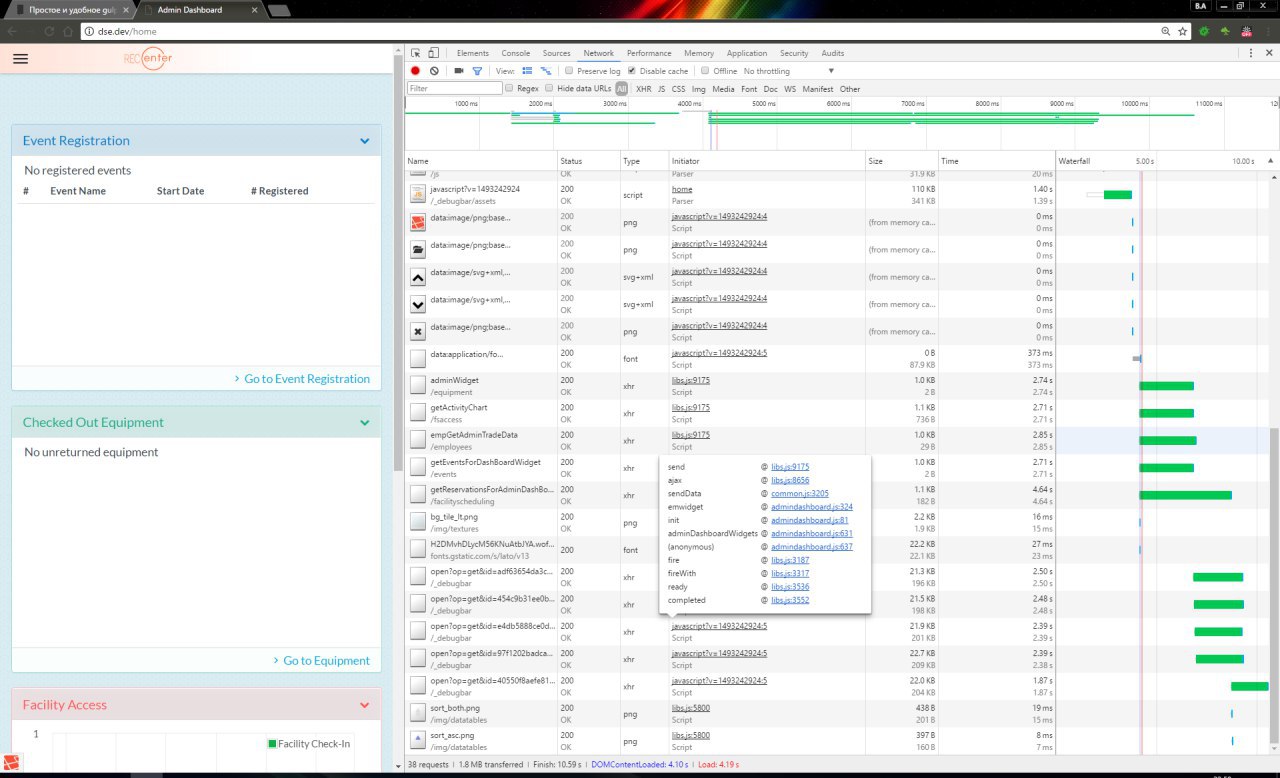Switch to the Security tab
Viewport: 1280px width, 778px height.
click(x=794, y=53)
